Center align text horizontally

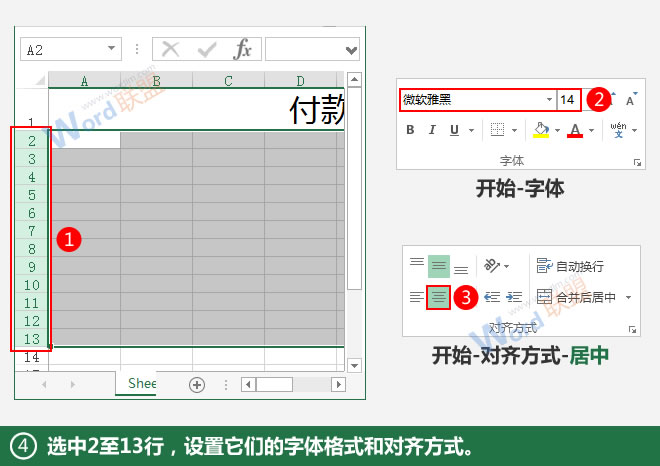pos(439,297)
